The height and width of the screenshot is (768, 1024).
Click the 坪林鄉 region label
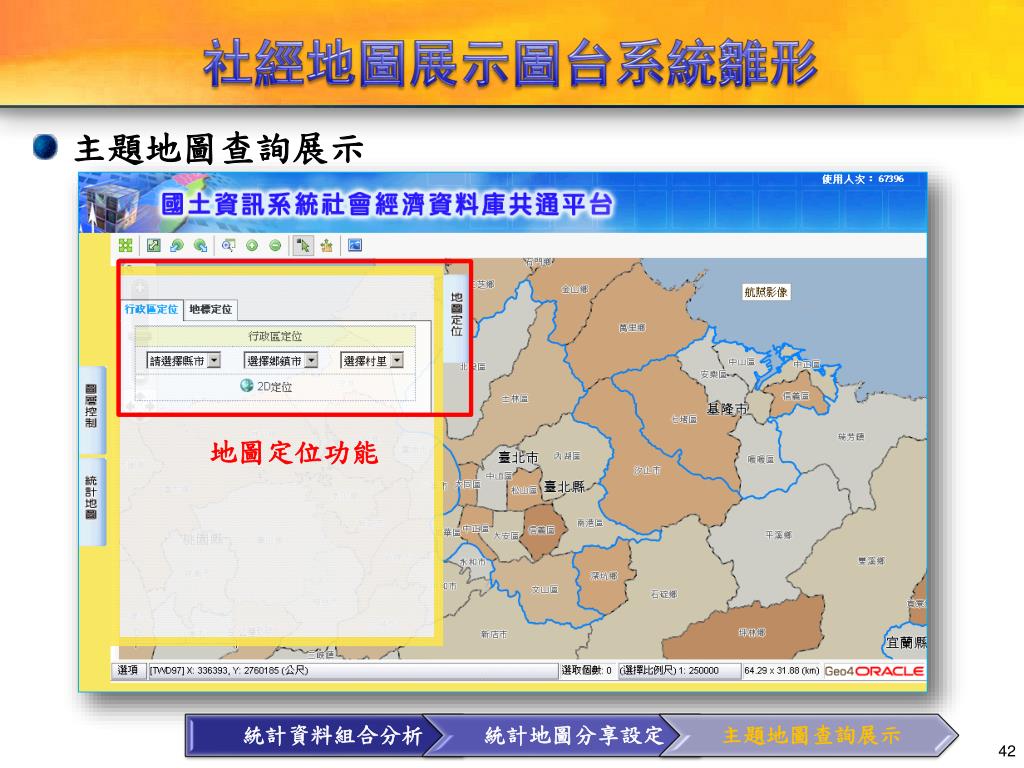(752, 632)
